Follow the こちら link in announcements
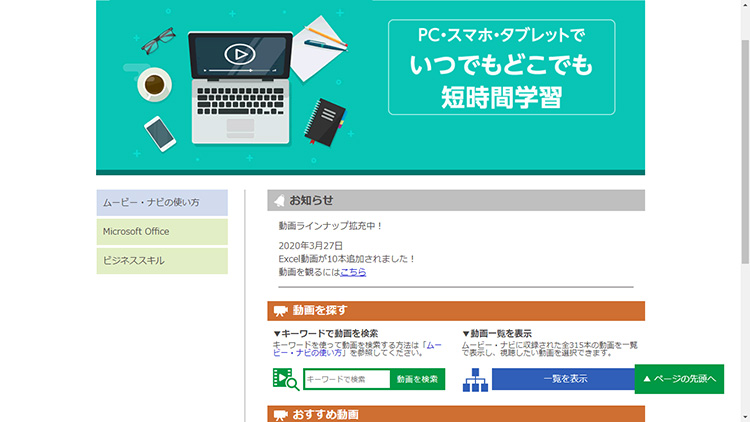 (353, 272)
